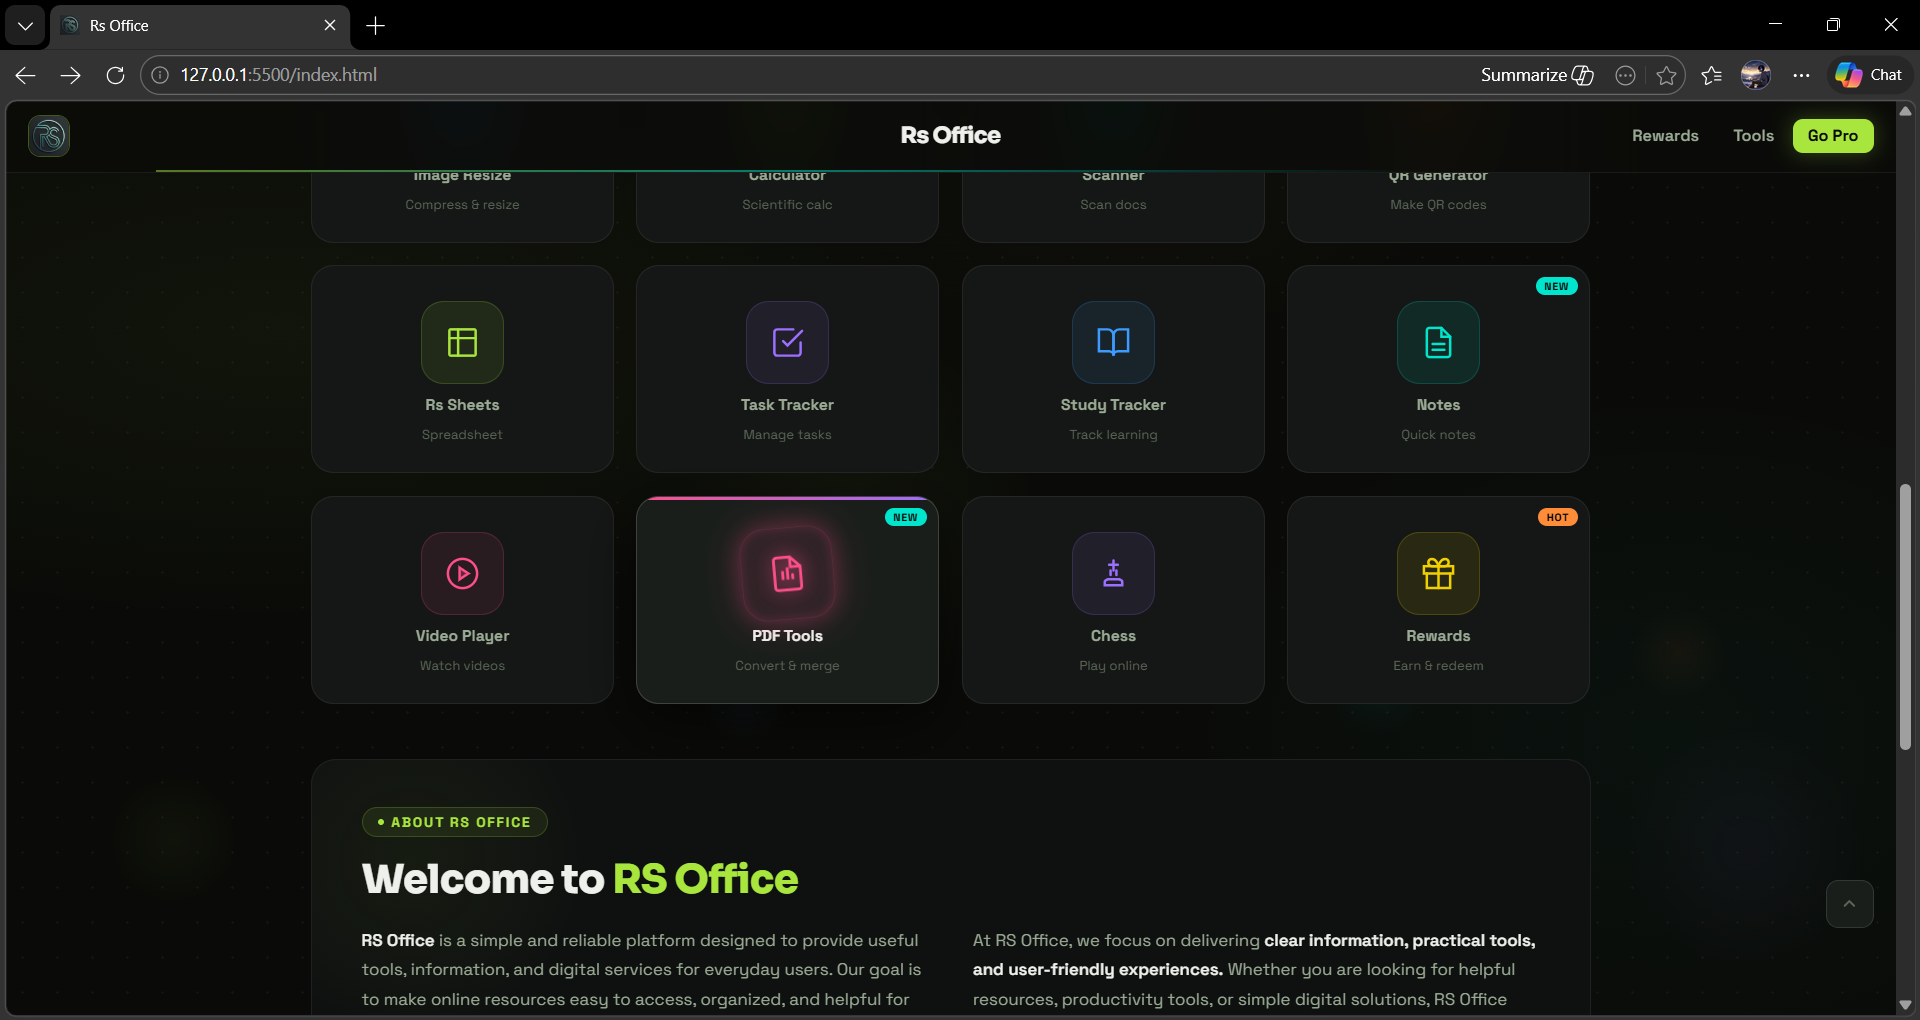
Task: Add page to favorites with star icon
Action: point(1666,74)
